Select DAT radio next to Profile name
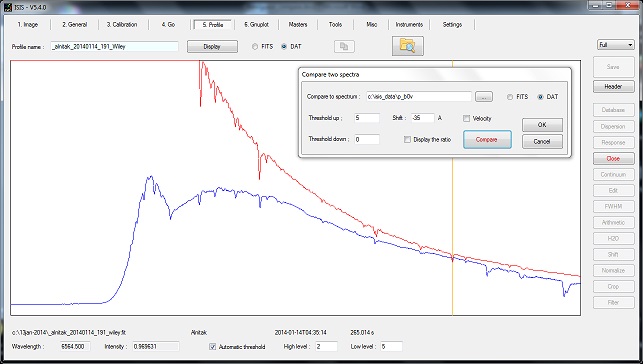643x364 pixels. (x=284, y=47)
